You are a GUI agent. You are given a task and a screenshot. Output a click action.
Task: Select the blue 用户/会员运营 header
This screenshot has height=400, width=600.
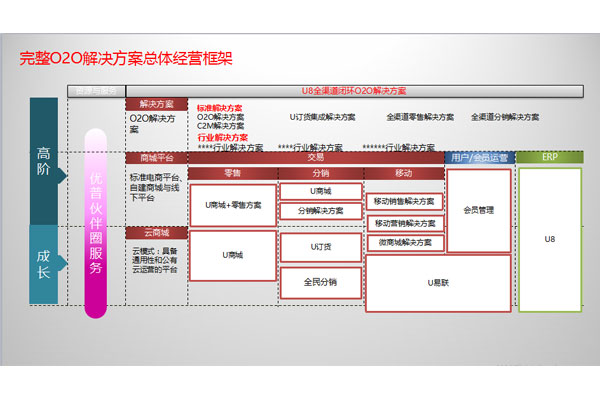click(479, 157)
